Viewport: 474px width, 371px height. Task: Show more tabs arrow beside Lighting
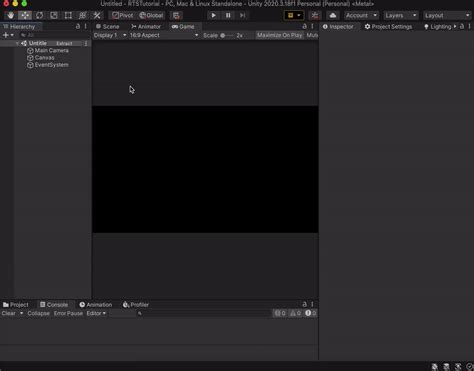(455, 26)
